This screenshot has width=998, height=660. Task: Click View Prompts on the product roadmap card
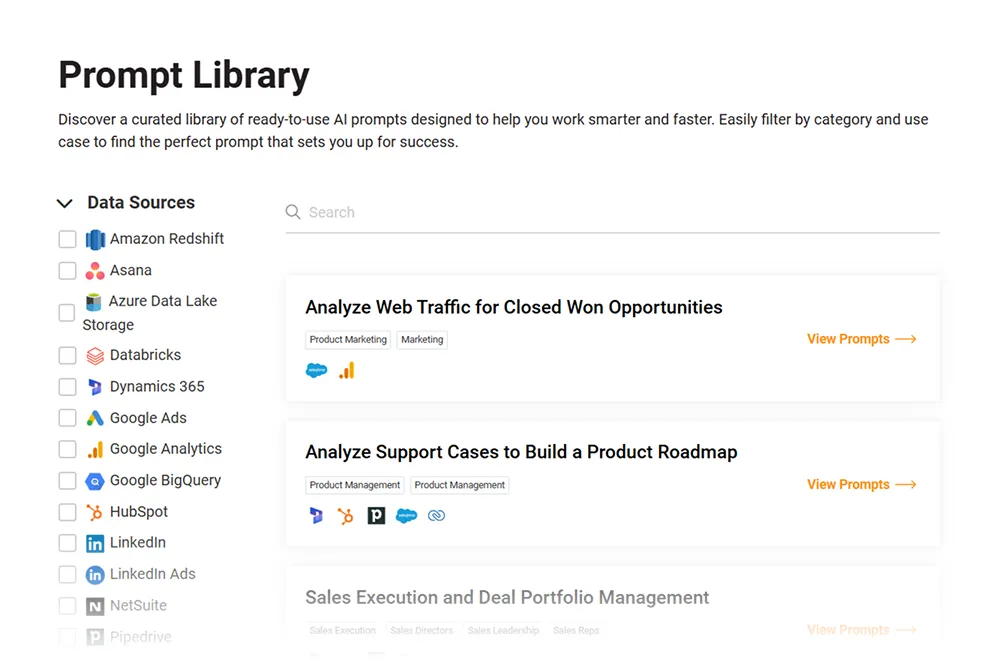pyautogui.click(x=861, y=484)
